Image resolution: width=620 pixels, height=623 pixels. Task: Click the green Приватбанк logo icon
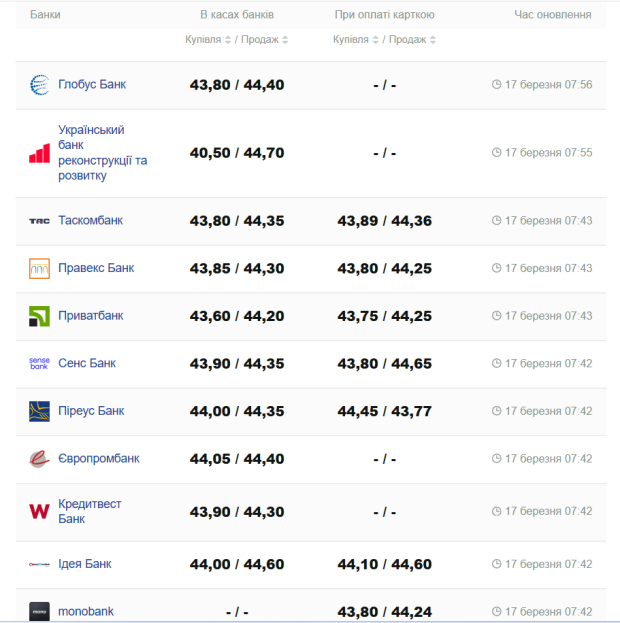tap(39, 316)
